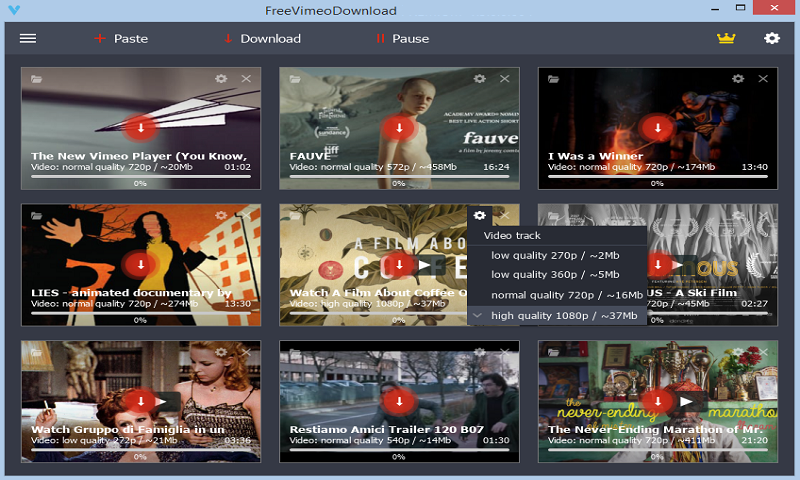This screenshot has height=480, width=800.
Task: Select low quality 270p video track
Action: (554, 255)
